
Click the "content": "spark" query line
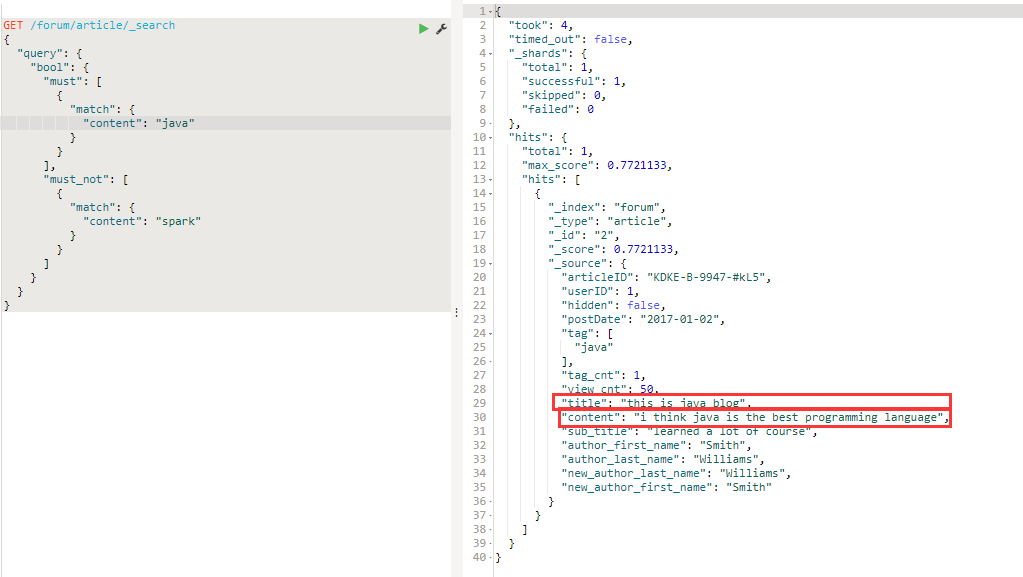pos(142,221)
